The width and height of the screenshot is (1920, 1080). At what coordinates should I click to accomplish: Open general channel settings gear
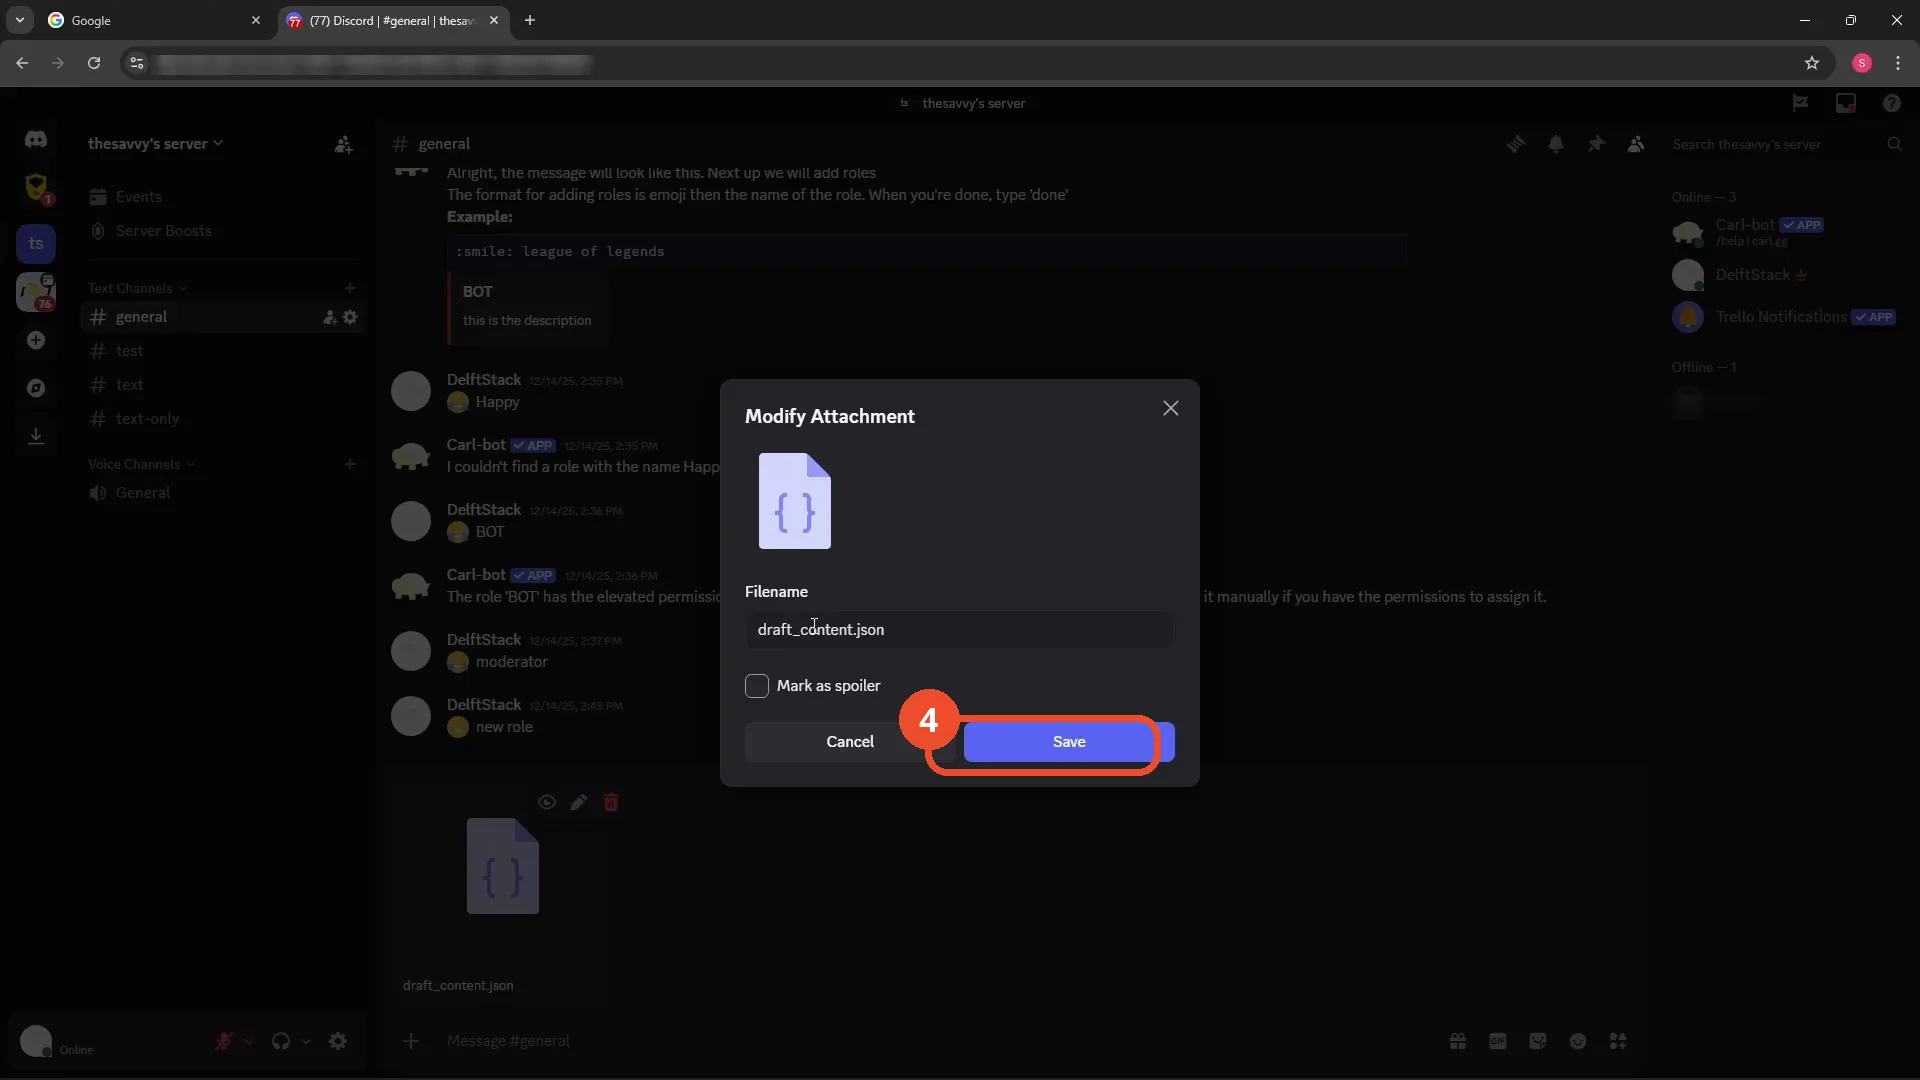point(350,317)
